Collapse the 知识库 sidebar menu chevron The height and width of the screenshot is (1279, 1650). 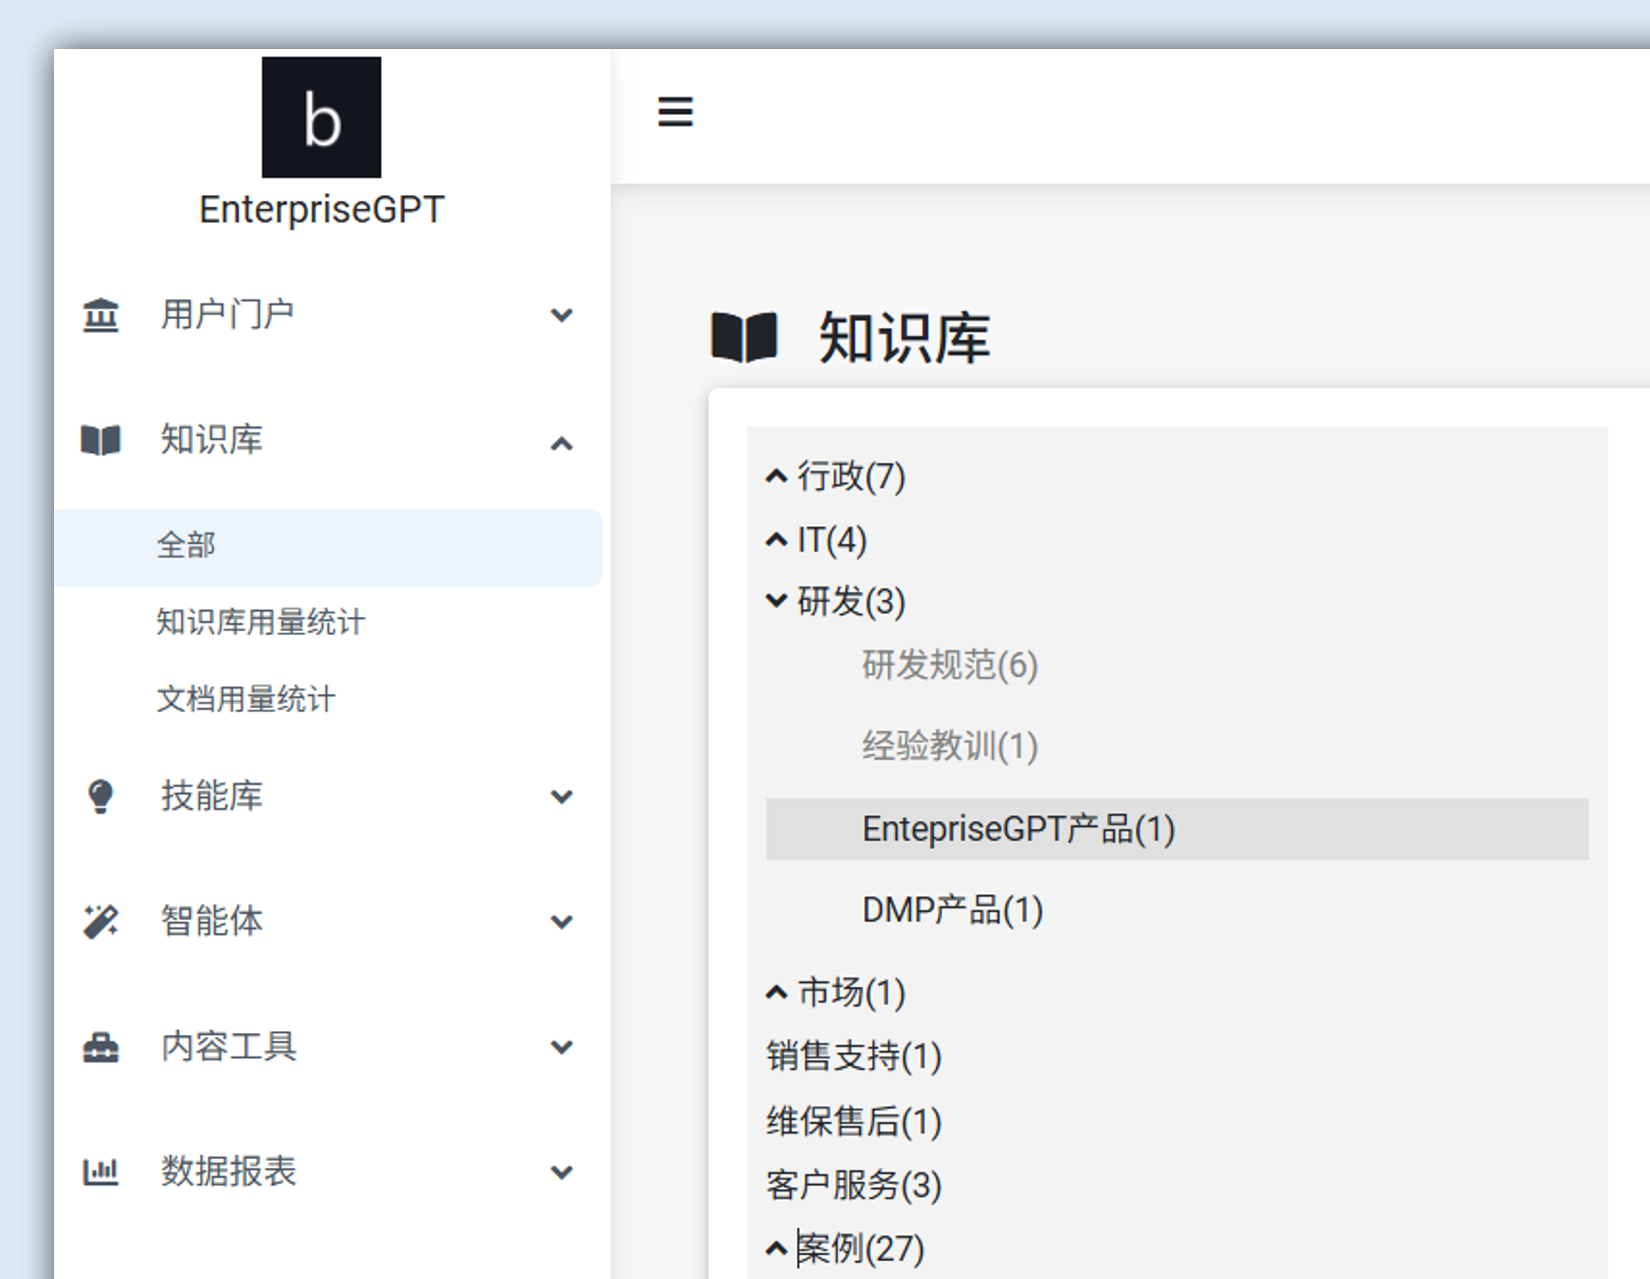coord(562,444)
